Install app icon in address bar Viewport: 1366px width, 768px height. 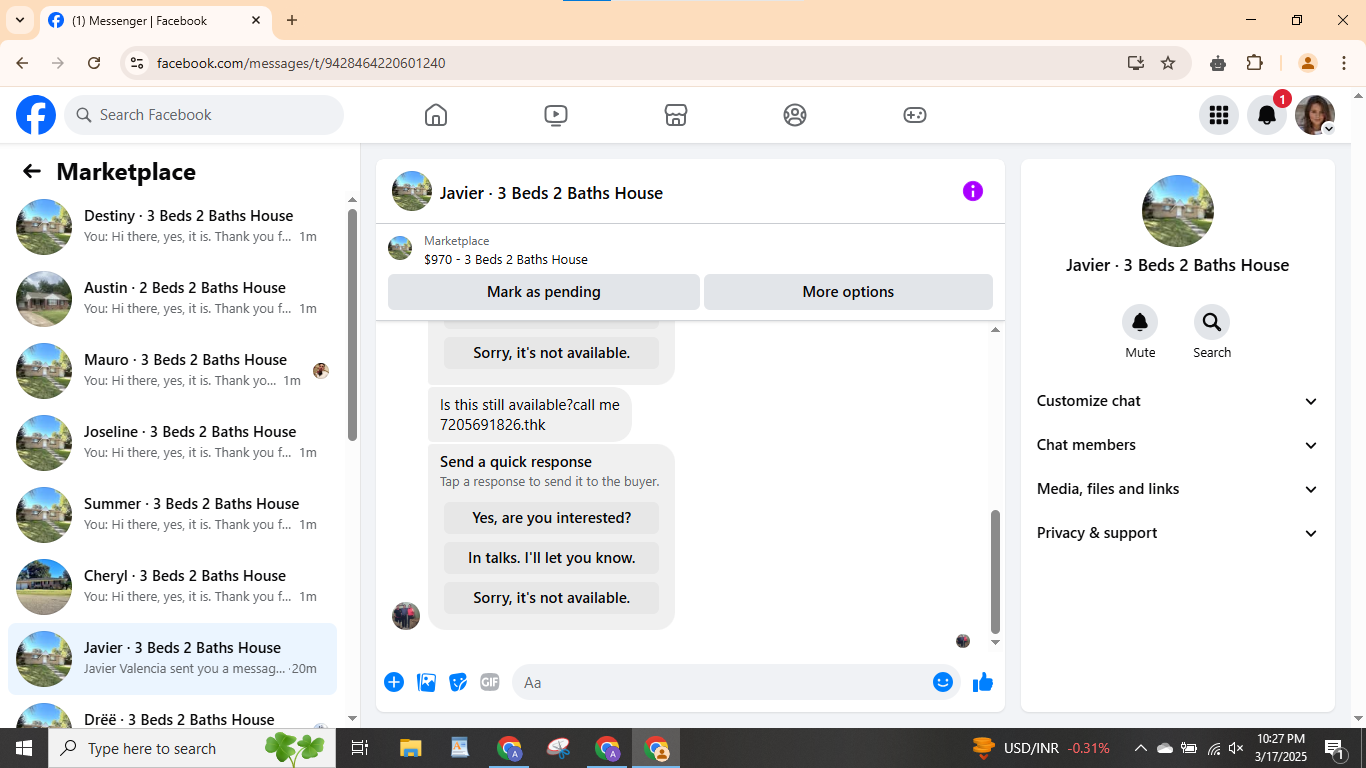pyautogui.click(x=1136, y=63)
